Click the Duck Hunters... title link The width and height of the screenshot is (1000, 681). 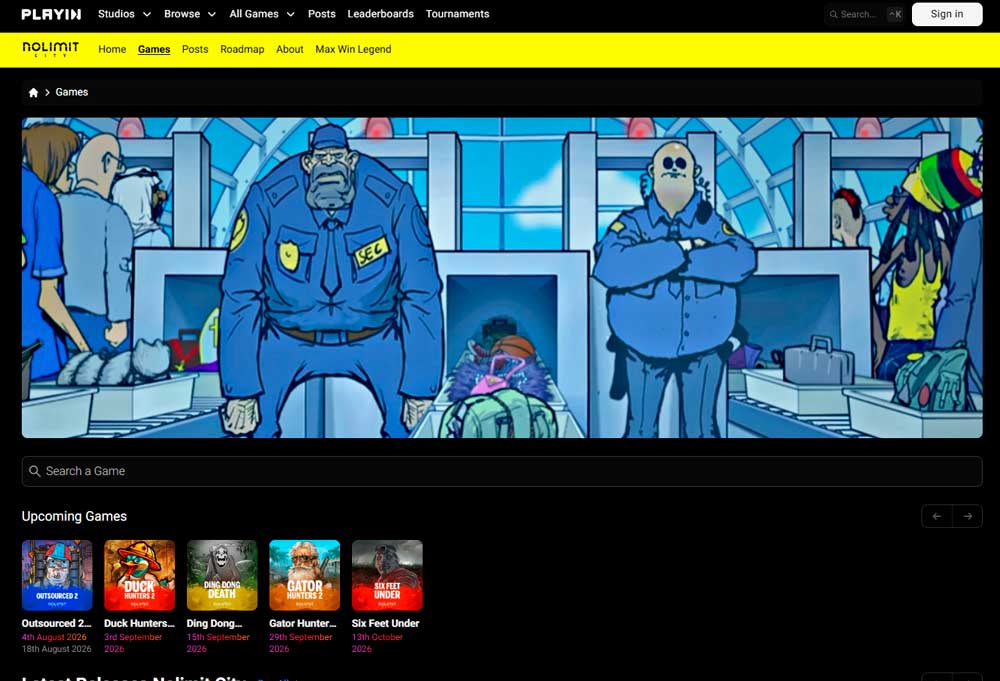(x=140, y=623)
